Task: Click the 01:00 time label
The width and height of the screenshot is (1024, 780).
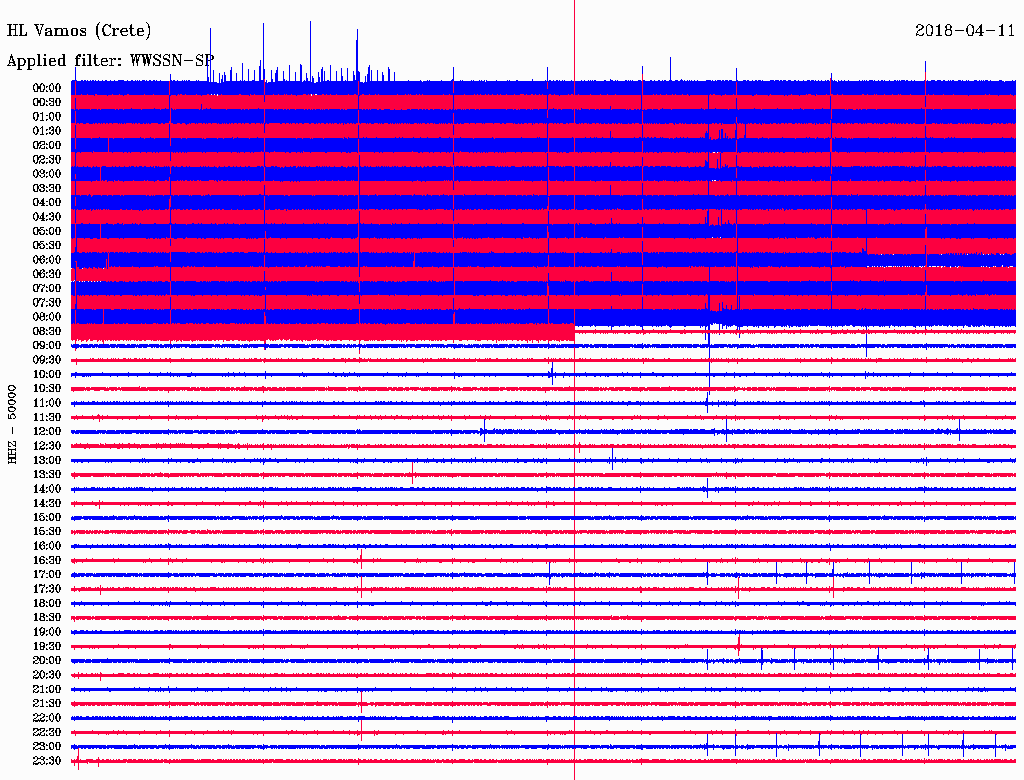Action: click(x=47, y=116)
